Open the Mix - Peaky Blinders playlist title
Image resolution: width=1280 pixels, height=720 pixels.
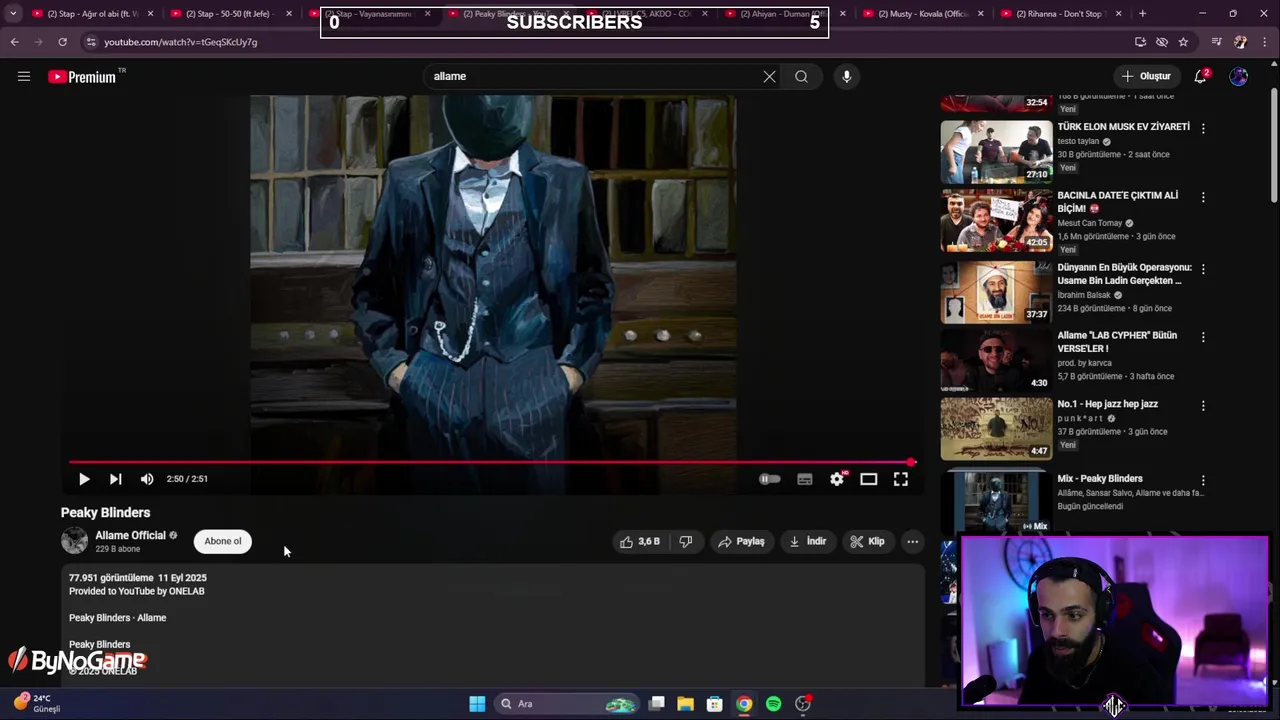click(x=1100, y=479)
